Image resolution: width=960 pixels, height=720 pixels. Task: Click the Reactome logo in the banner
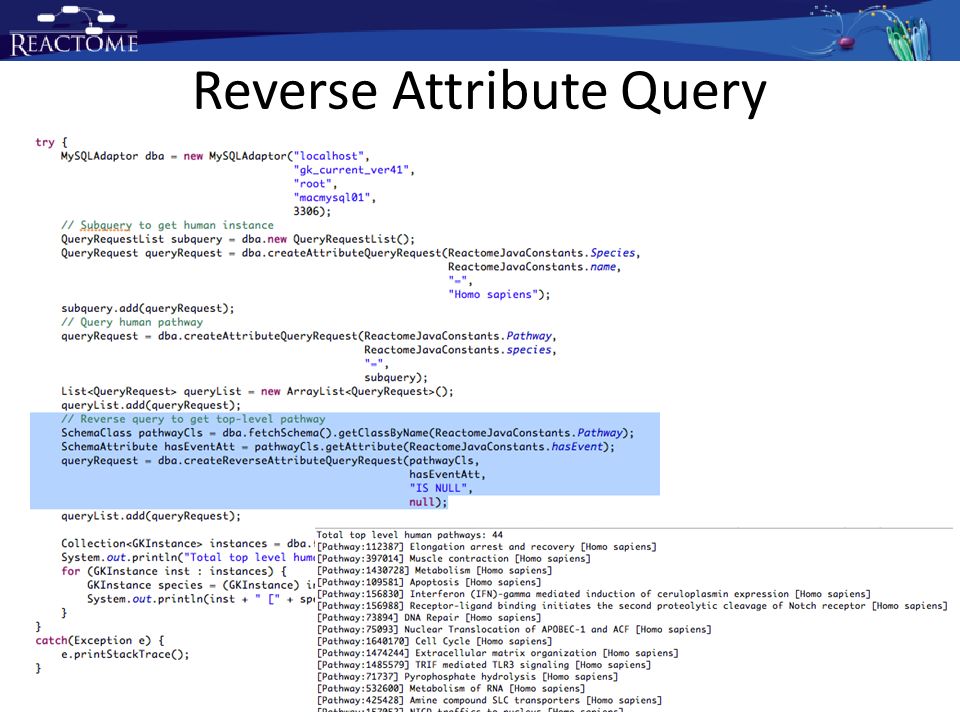click(x=74, y=31)
